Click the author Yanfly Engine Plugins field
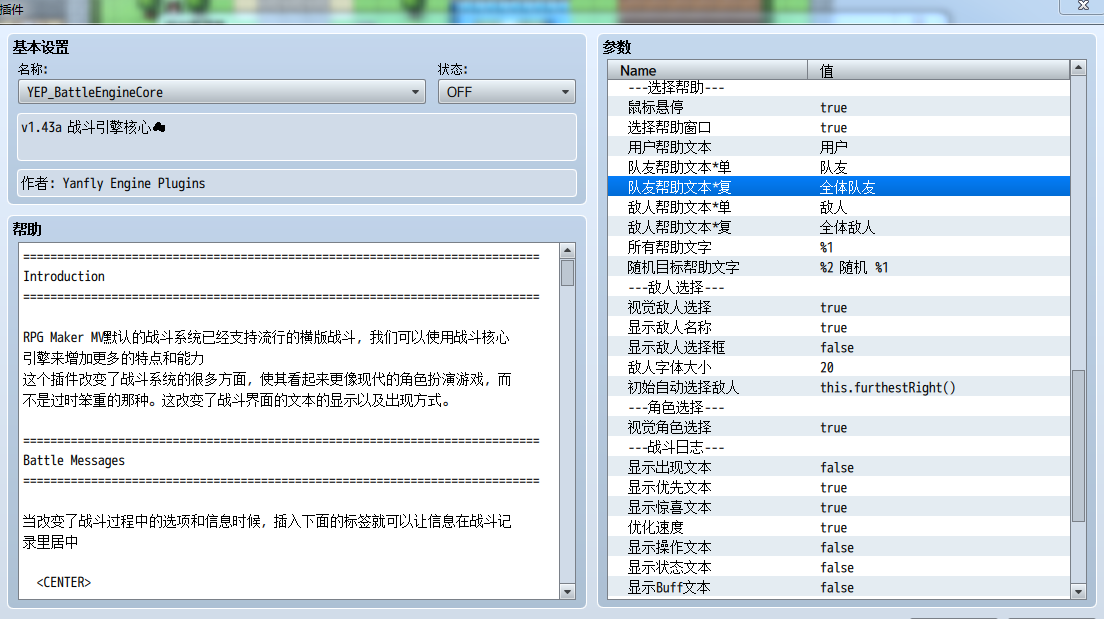This screenshot has height=619, width=1104. (x=296, y=183)
